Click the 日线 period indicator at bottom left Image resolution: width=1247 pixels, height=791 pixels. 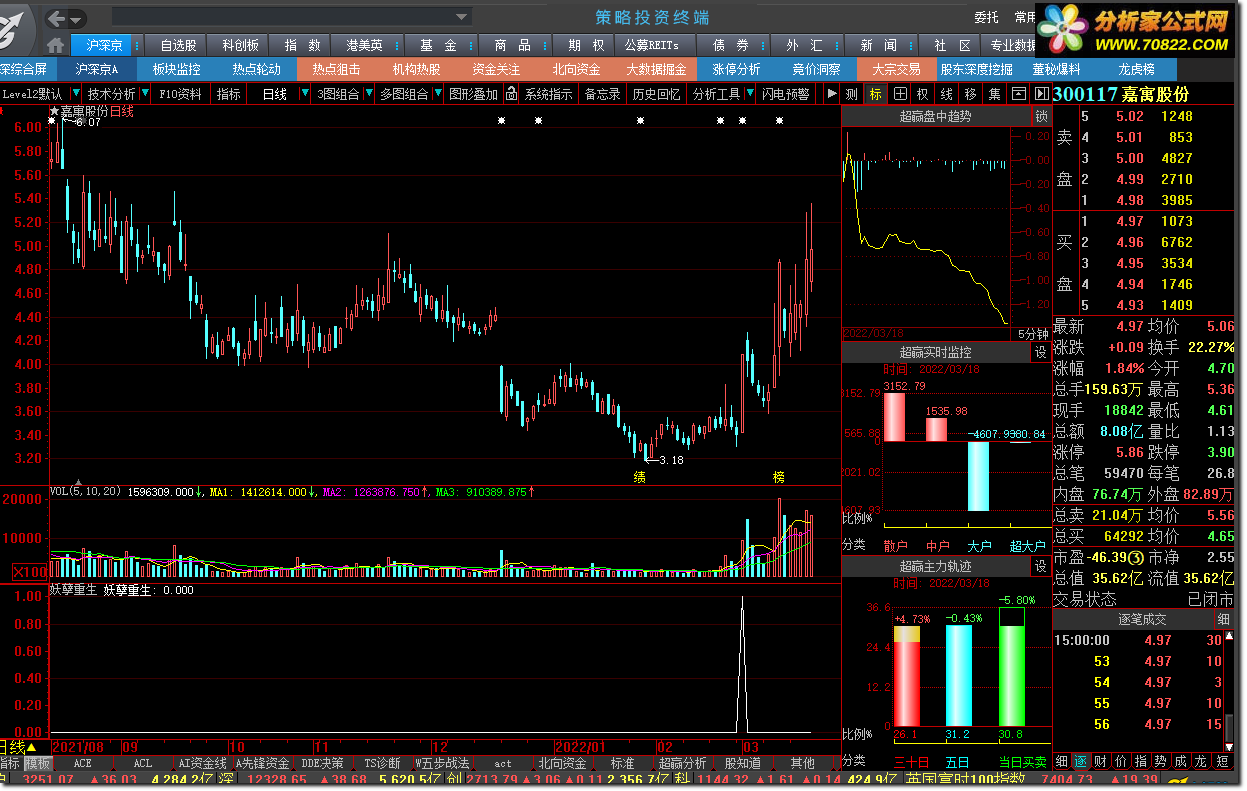[18, 747]
